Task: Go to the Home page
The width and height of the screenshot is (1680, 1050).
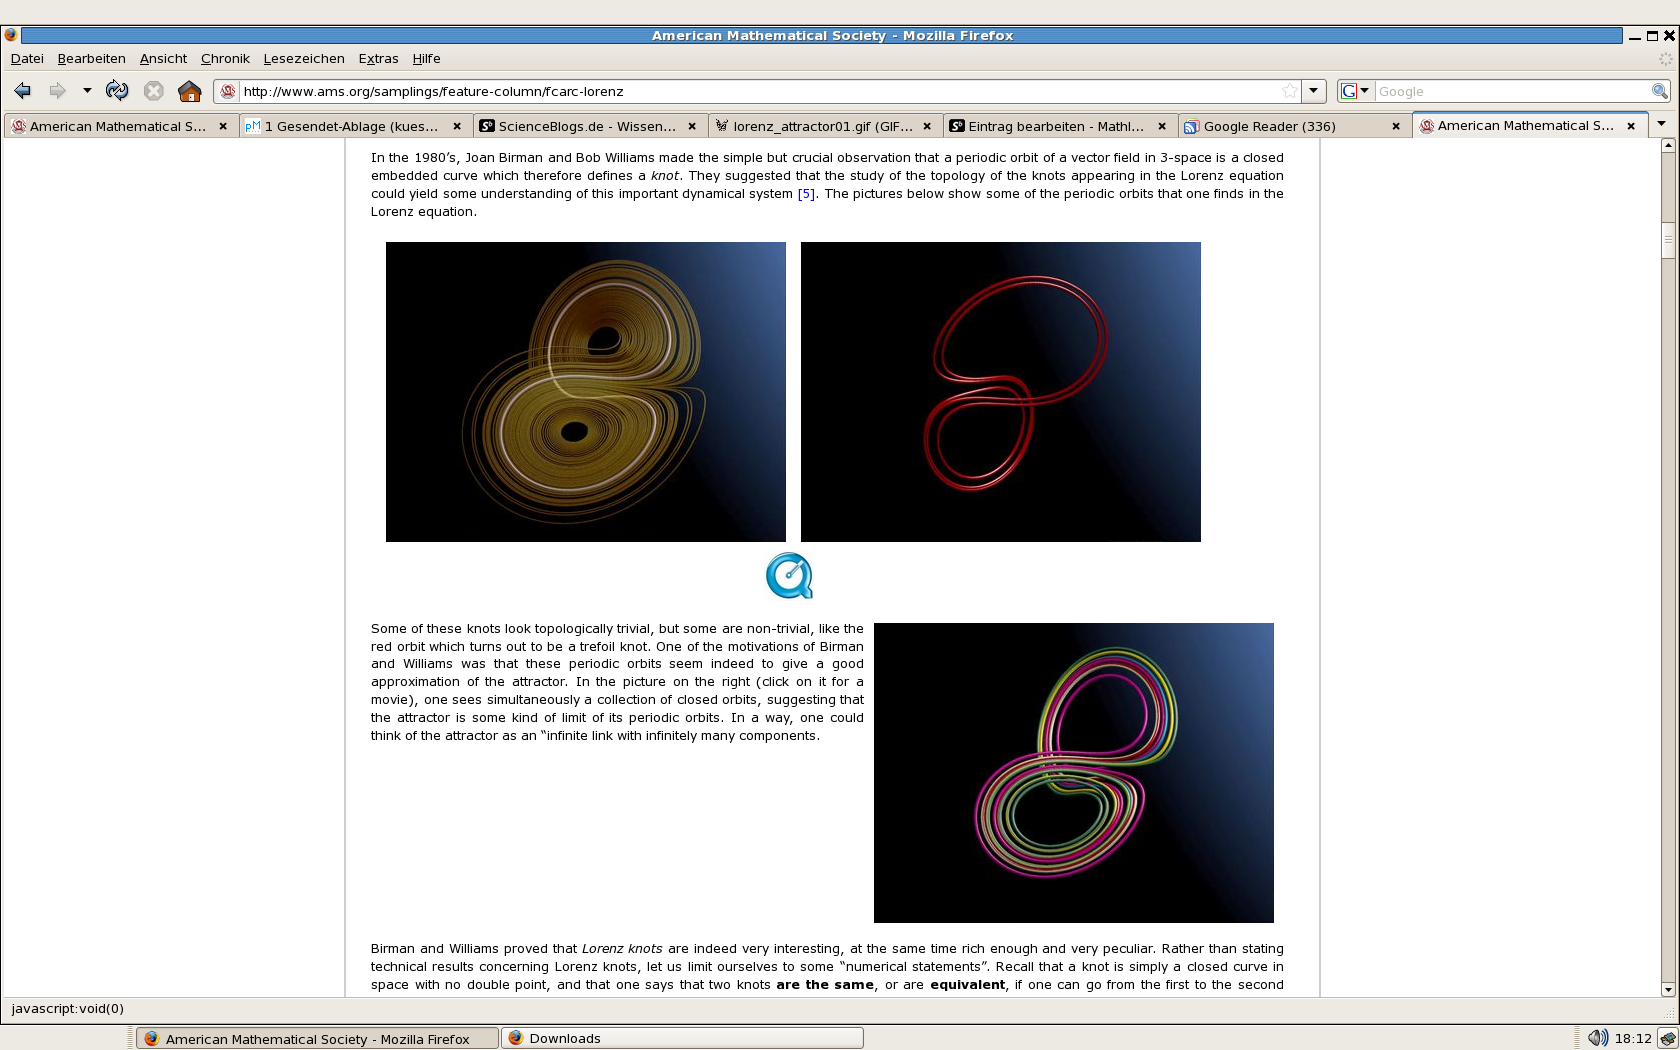Action: click(189, 91)
